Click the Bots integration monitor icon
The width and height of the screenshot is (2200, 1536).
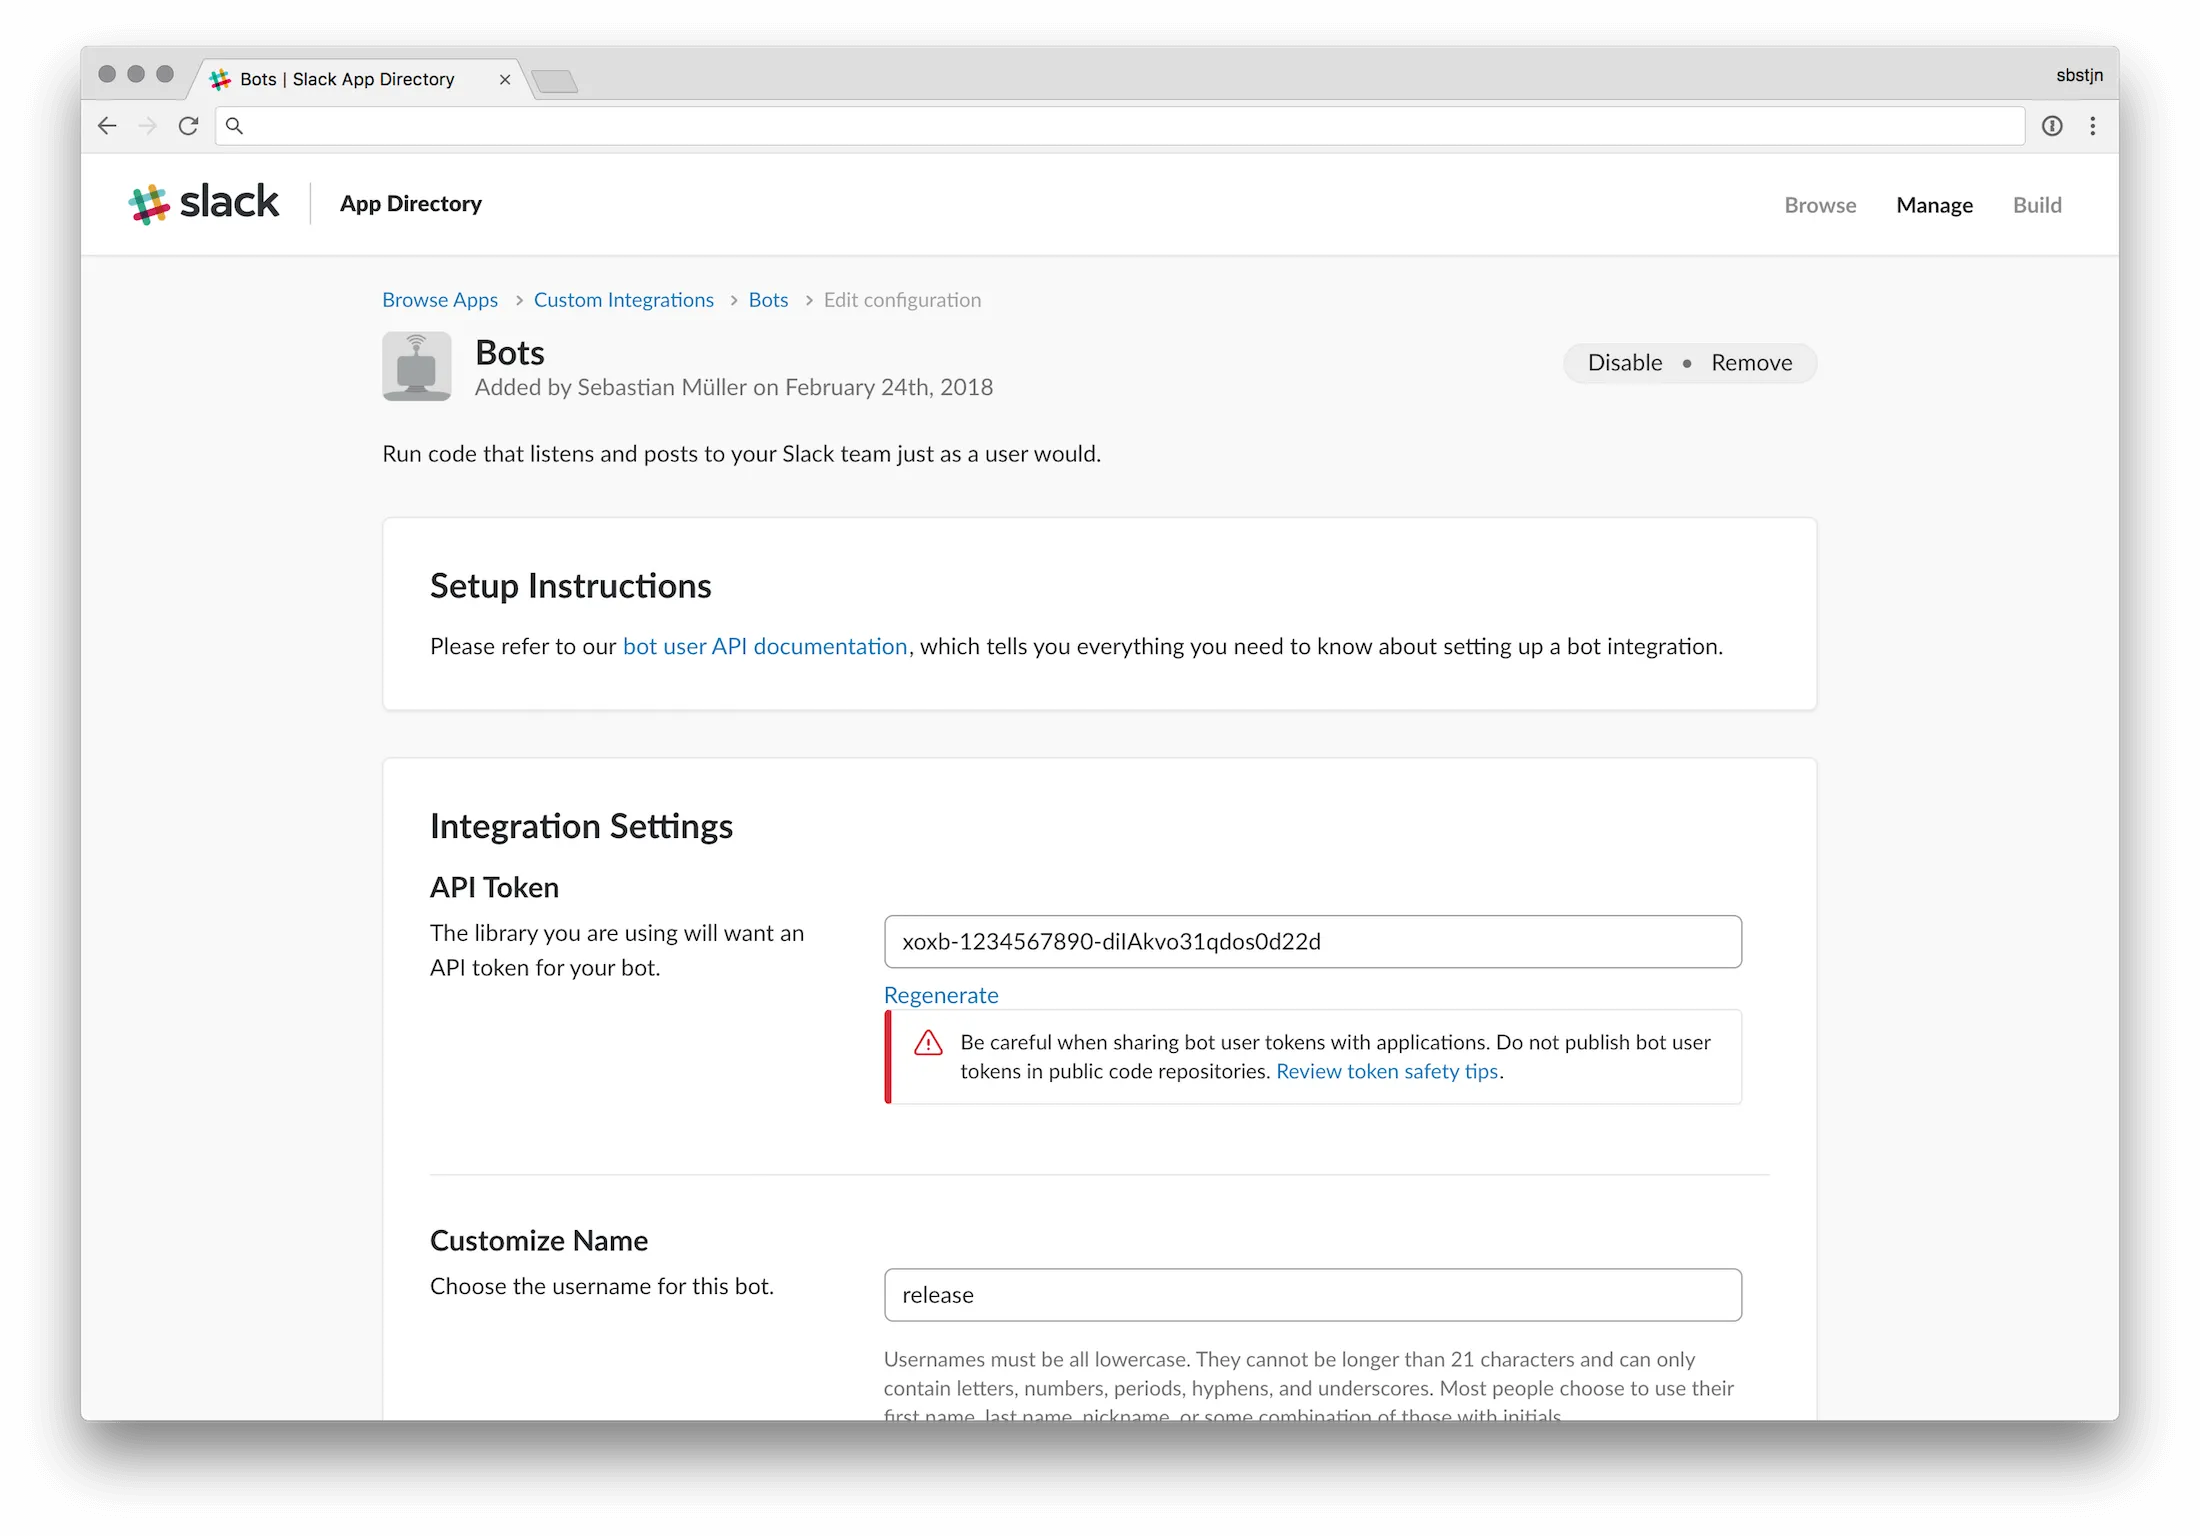point(416,366)
